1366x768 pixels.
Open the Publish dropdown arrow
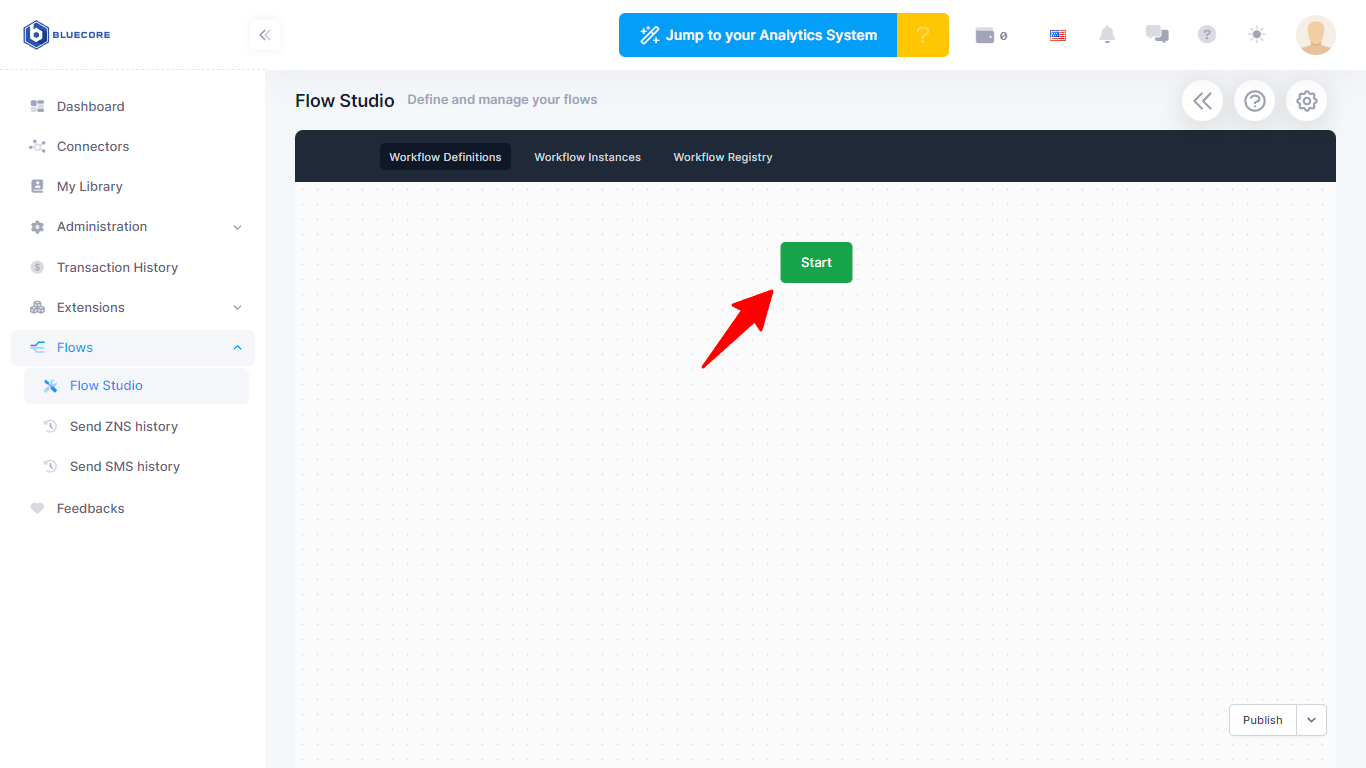(1311, 720)
